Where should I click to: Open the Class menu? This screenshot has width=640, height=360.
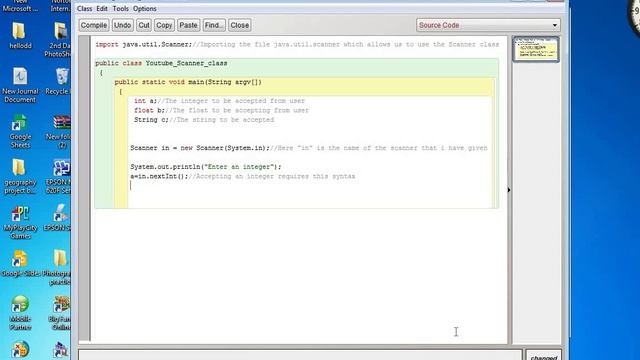(x=84, y=9)
